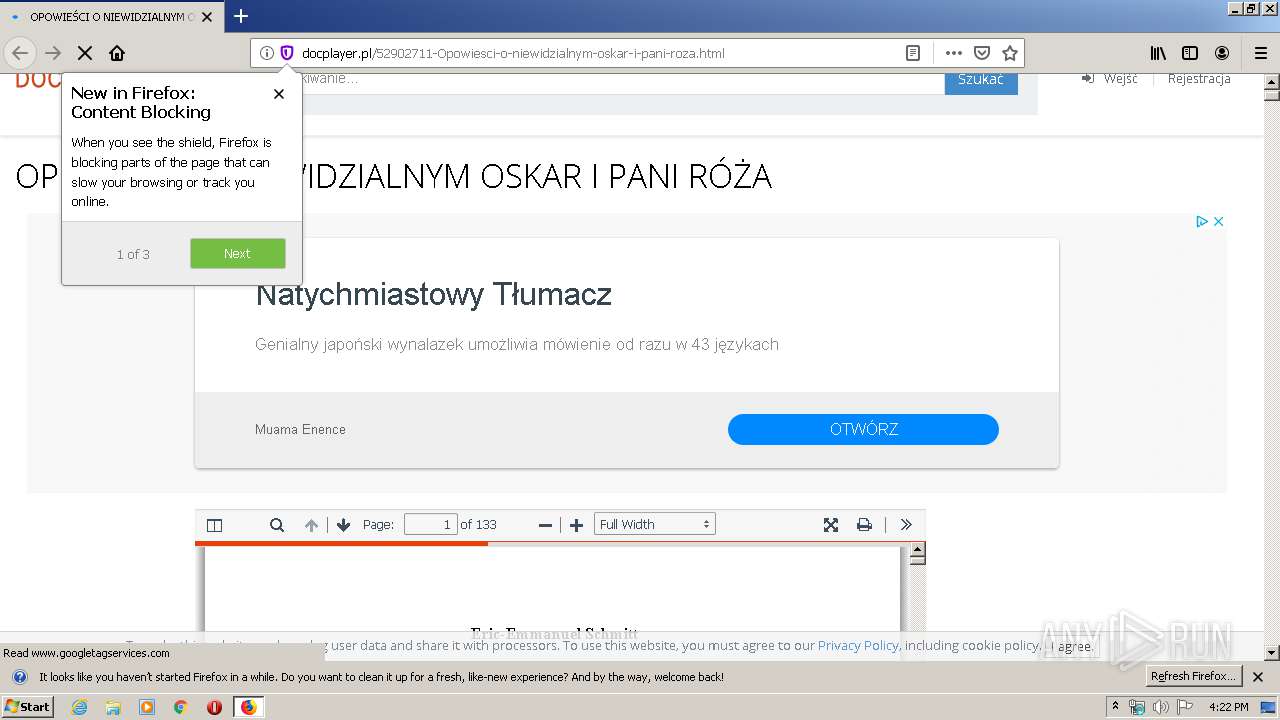The width and height of the screenshot is (1280, 720).
Task: Open the Windows Start menu
Action: (x=27, y=706)
